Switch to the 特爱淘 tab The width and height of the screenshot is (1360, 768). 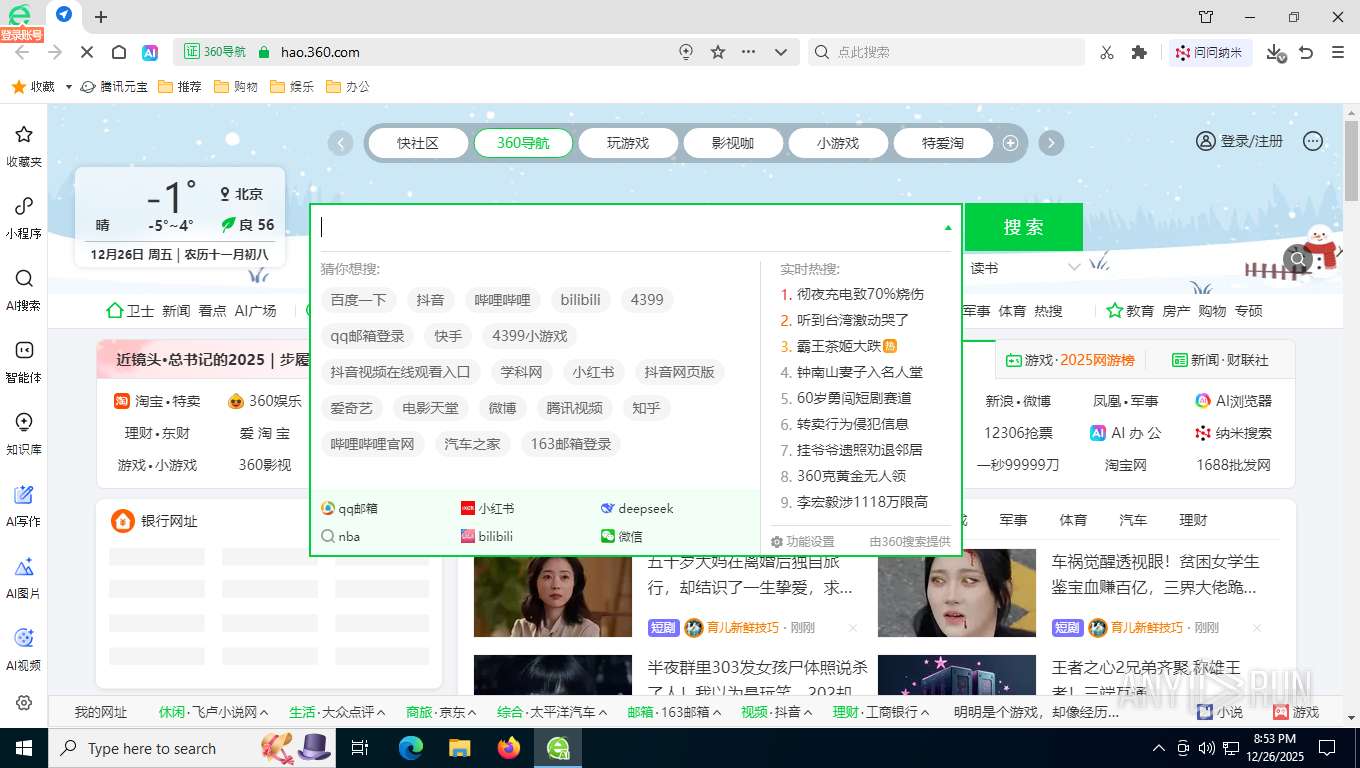point(943,143)
